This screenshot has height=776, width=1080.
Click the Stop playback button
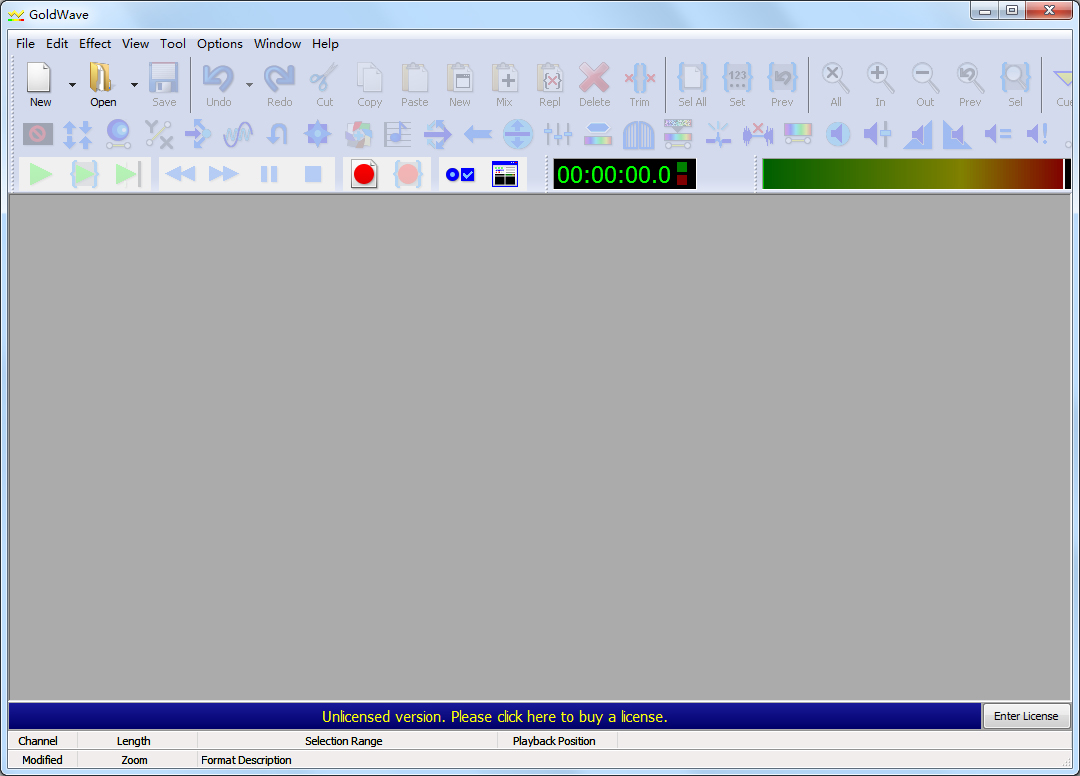(313, 174)
